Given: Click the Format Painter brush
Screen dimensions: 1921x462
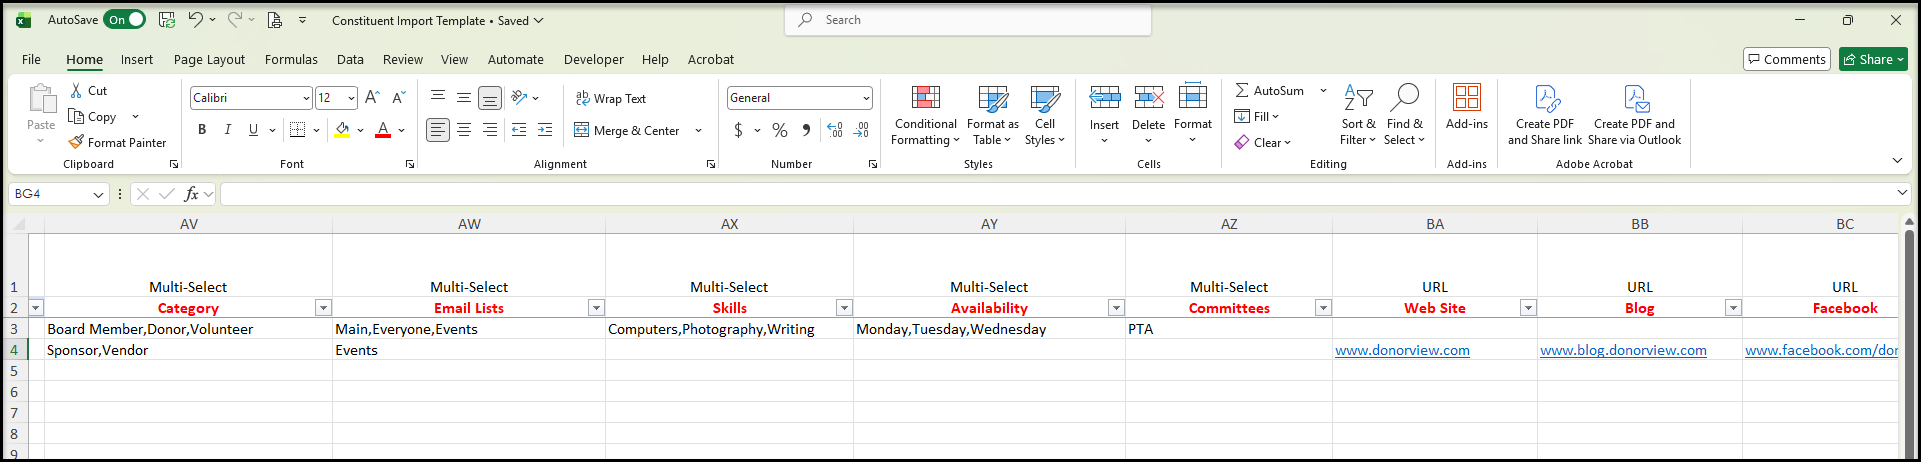Looking at the screenshot, I should click(x=77, y=143).
